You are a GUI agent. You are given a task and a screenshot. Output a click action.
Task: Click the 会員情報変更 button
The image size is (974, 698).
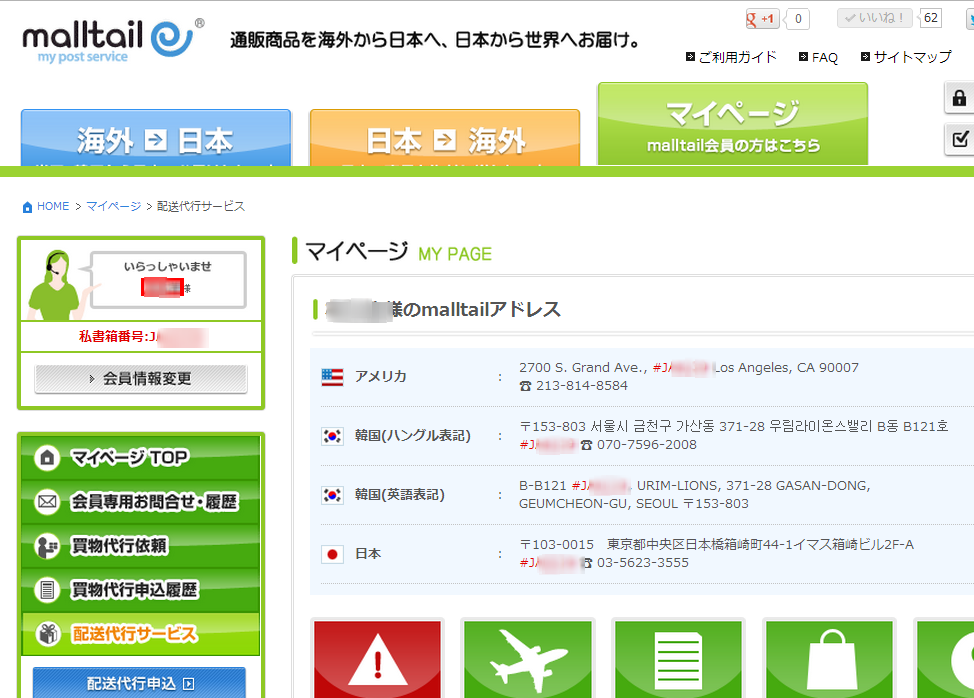coord(141,379)
